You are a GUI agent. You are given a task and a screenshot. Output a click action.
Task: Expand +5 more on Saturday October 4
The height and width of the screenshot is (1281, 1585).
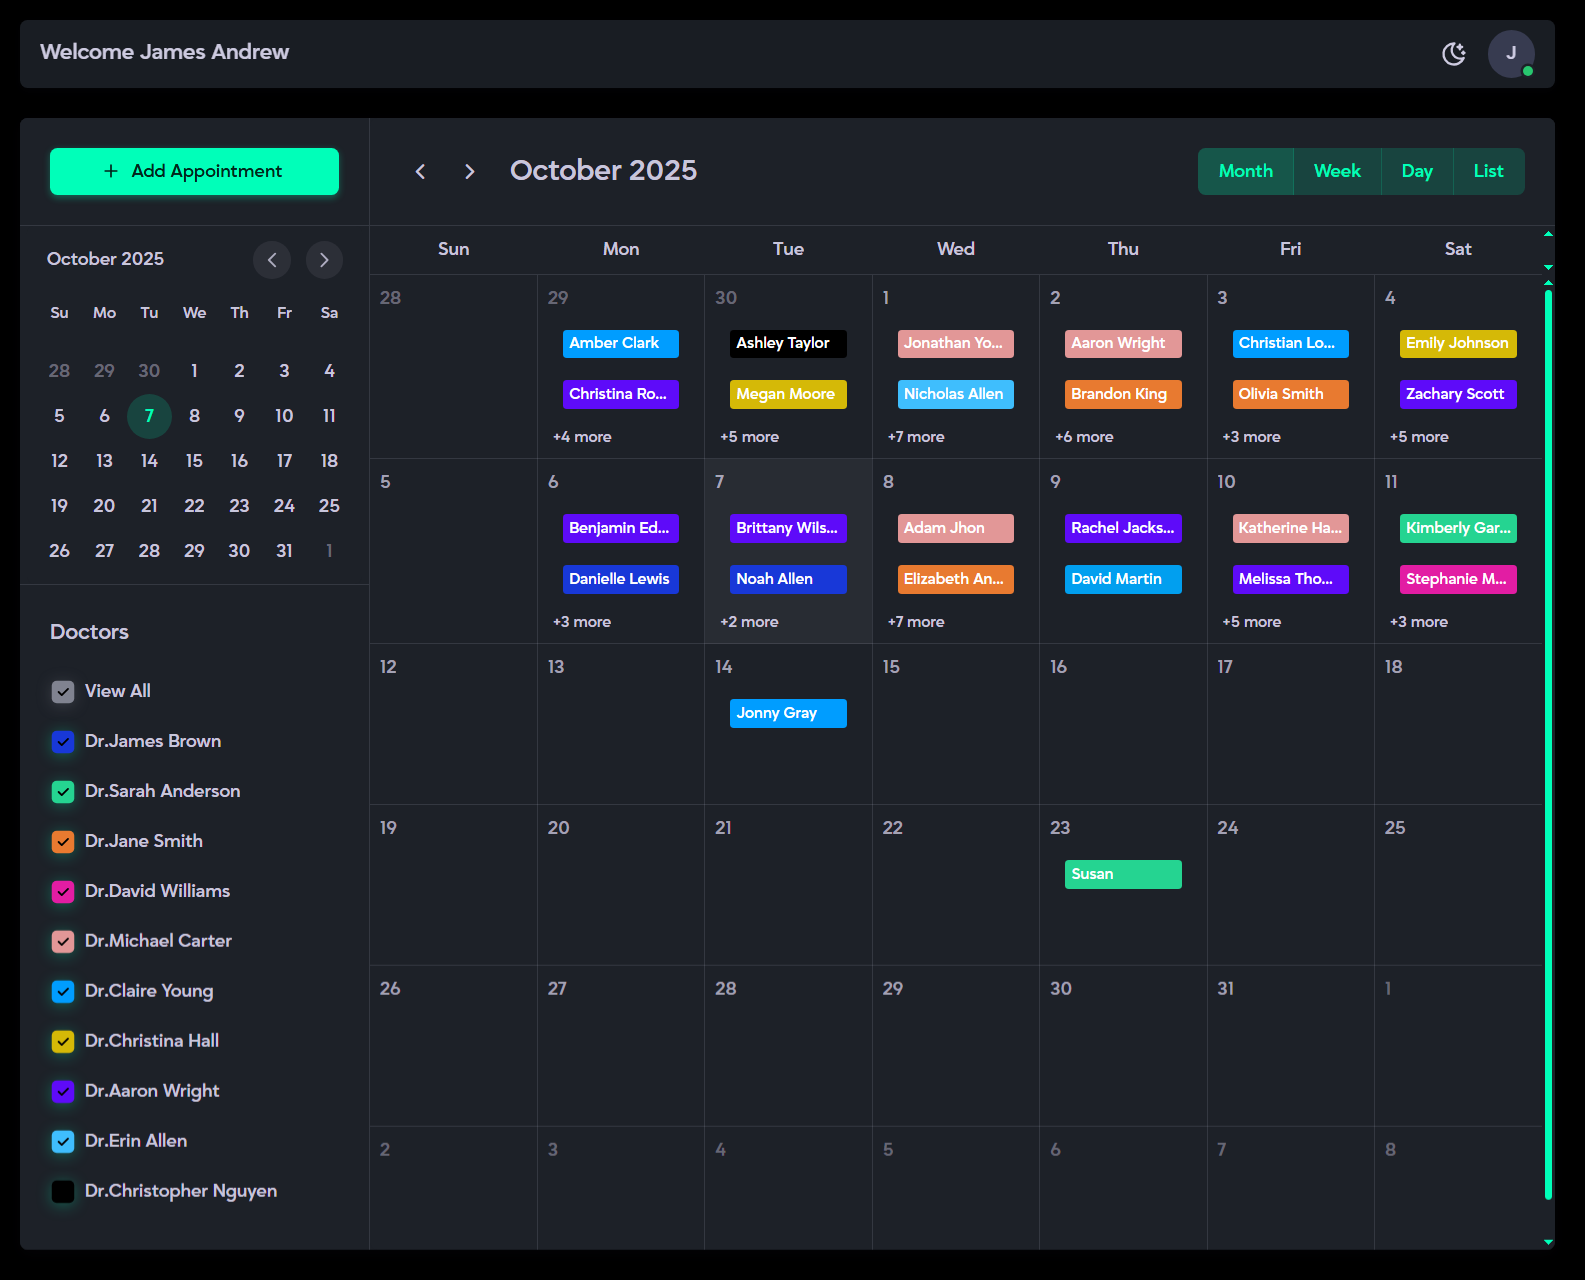1419,437
